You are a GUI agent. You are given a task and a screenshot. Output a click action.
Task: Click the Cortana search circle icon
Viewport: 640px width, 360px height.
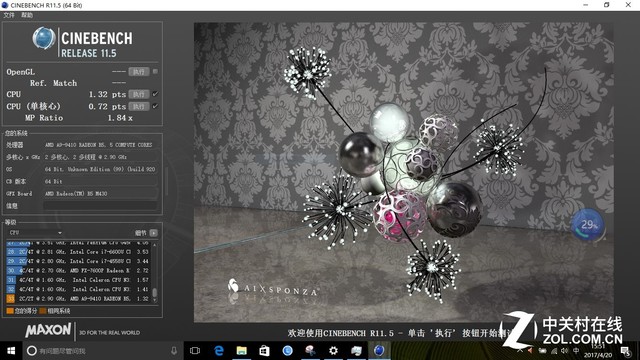point(31,351)
